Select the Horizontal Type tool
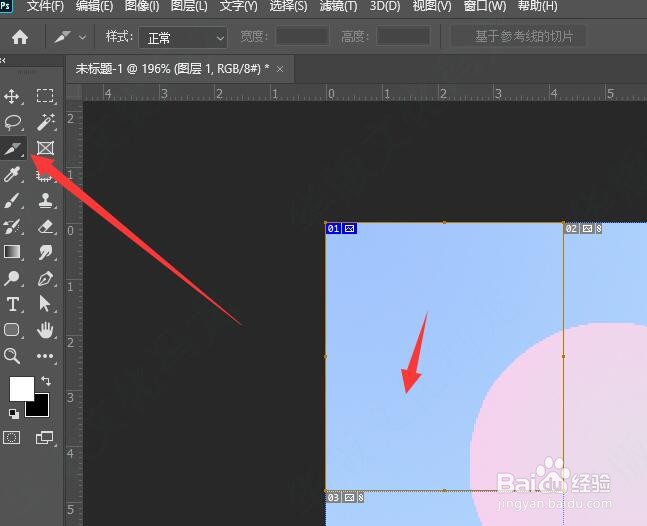The height and width of the screenshot is (526, 647). (12, 304)
